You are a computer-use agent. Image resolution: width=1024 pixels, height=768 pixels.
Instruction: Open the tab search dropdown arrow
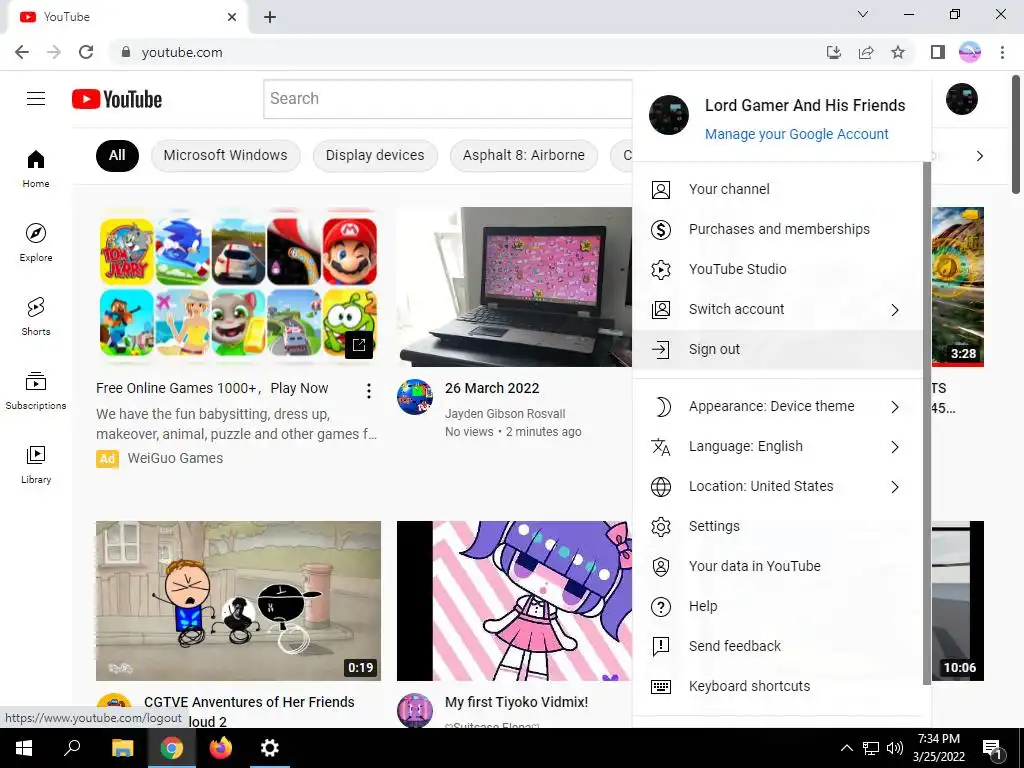863,14
